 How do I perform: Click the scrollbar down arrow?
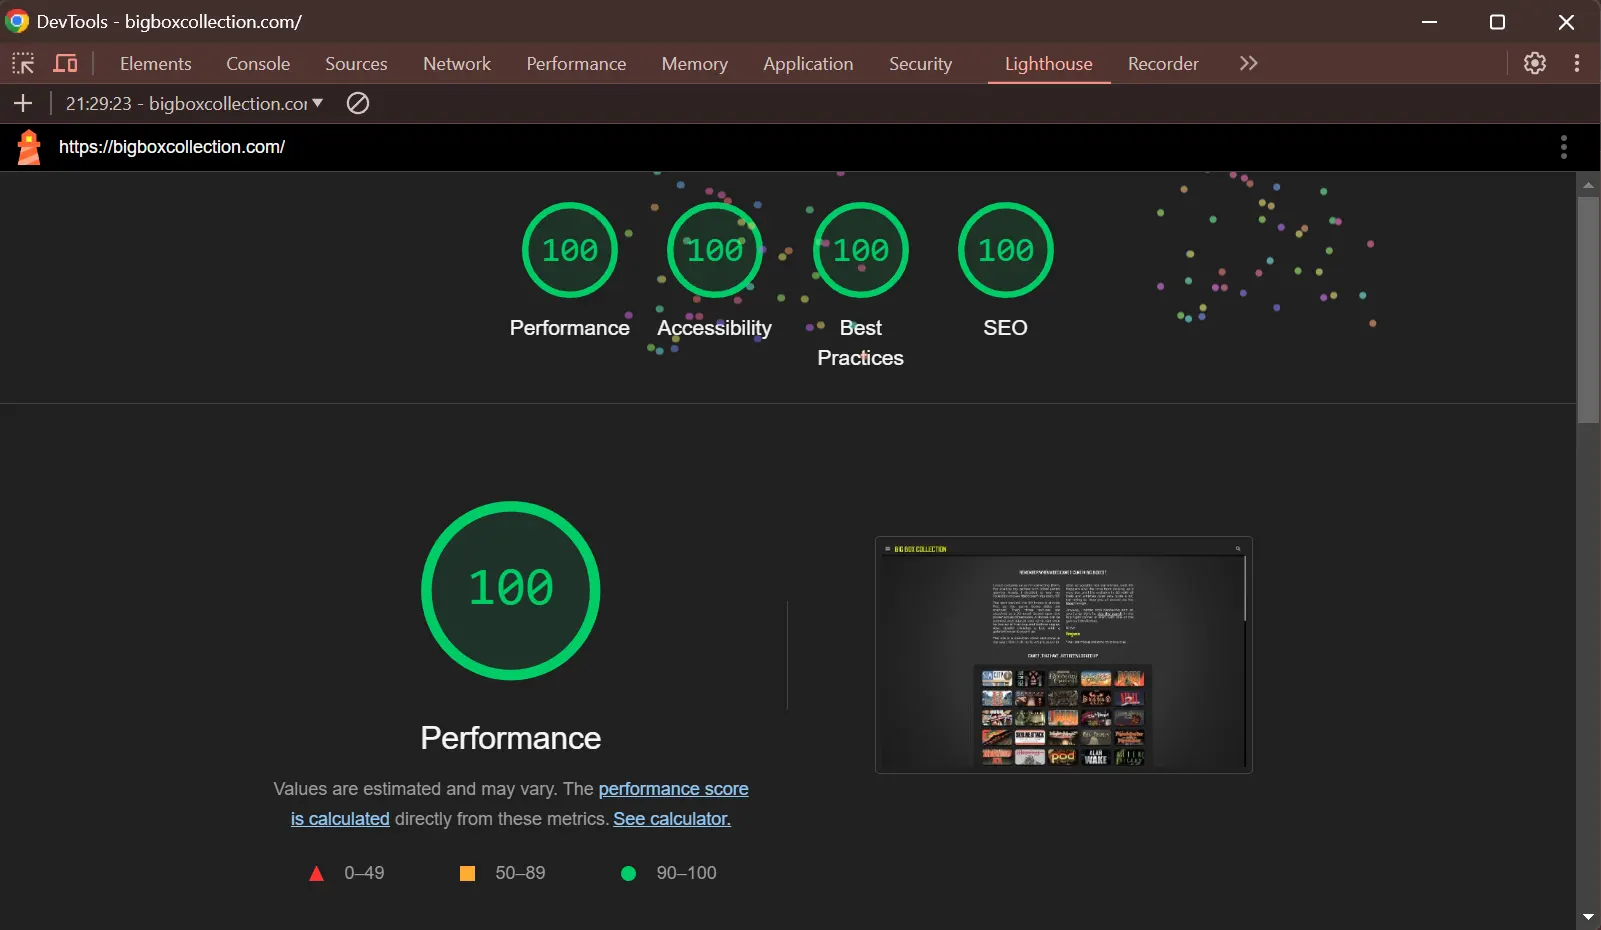(x=1588, y=916)
